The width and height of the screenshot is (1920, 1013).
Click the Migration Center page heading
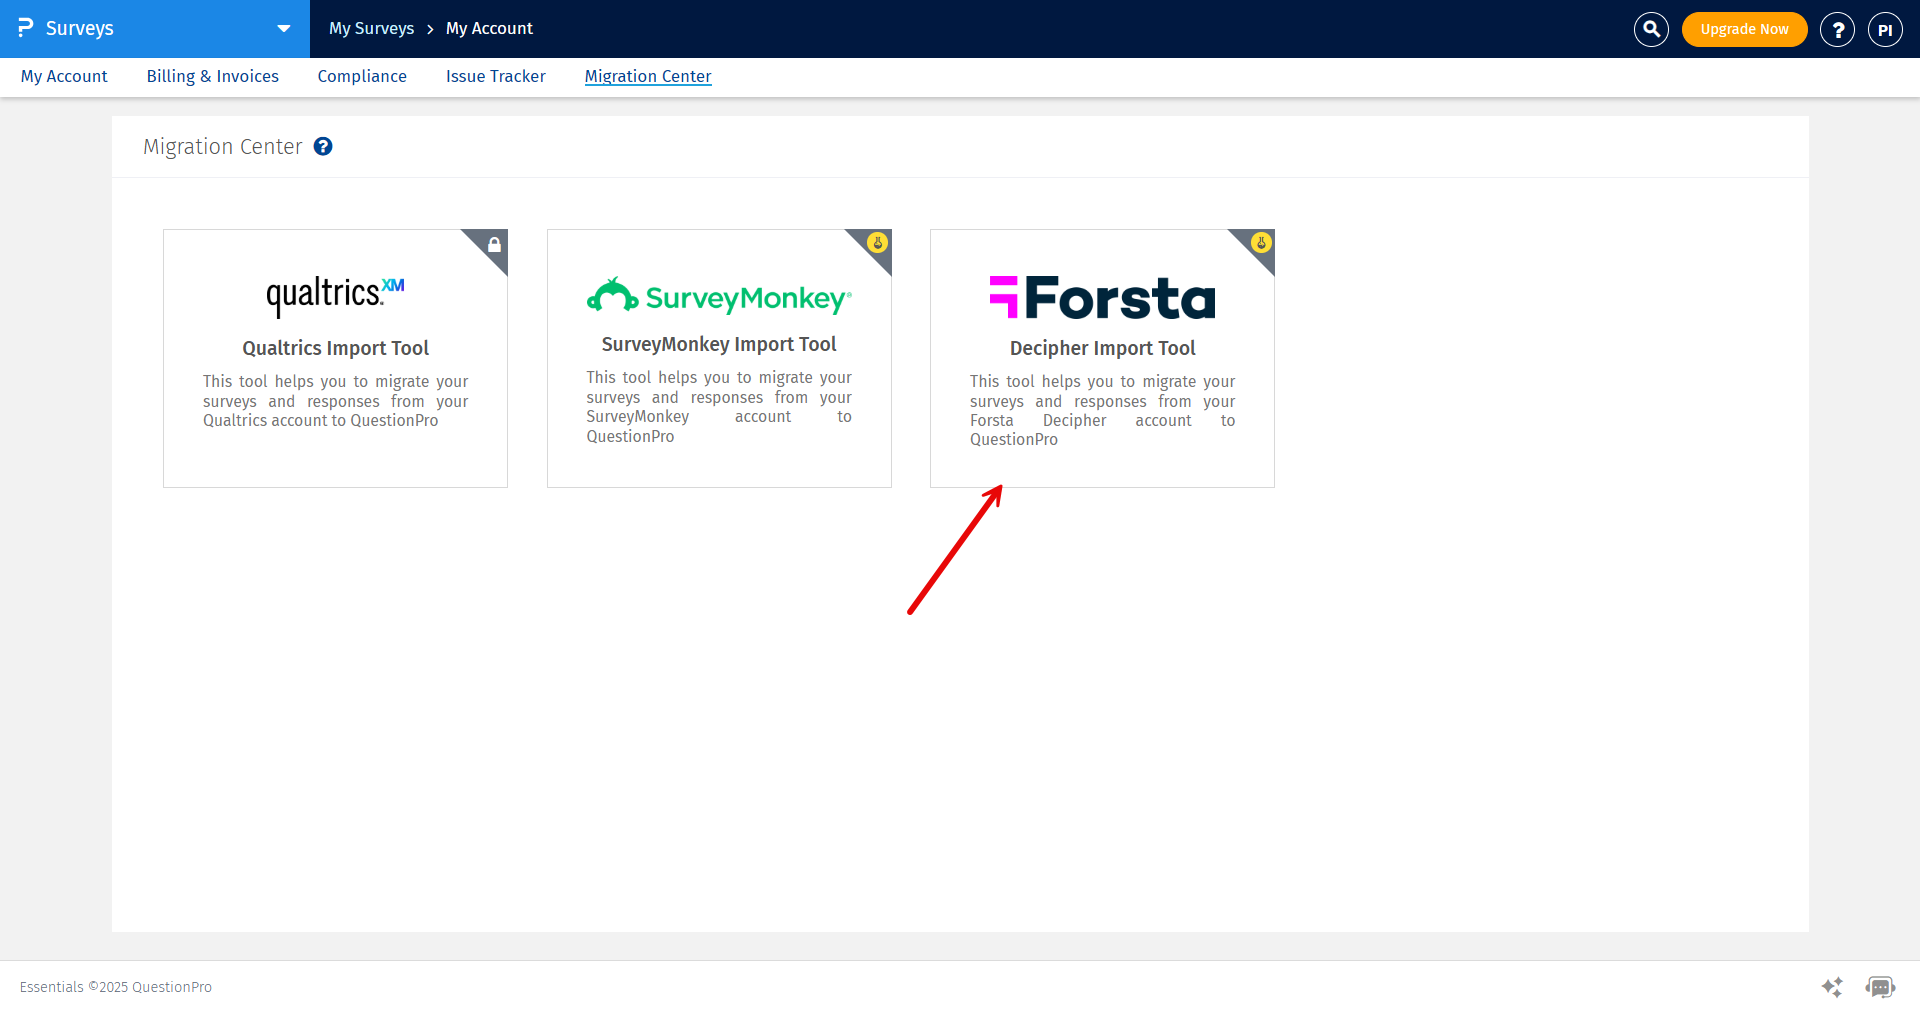tap(222, 147)
